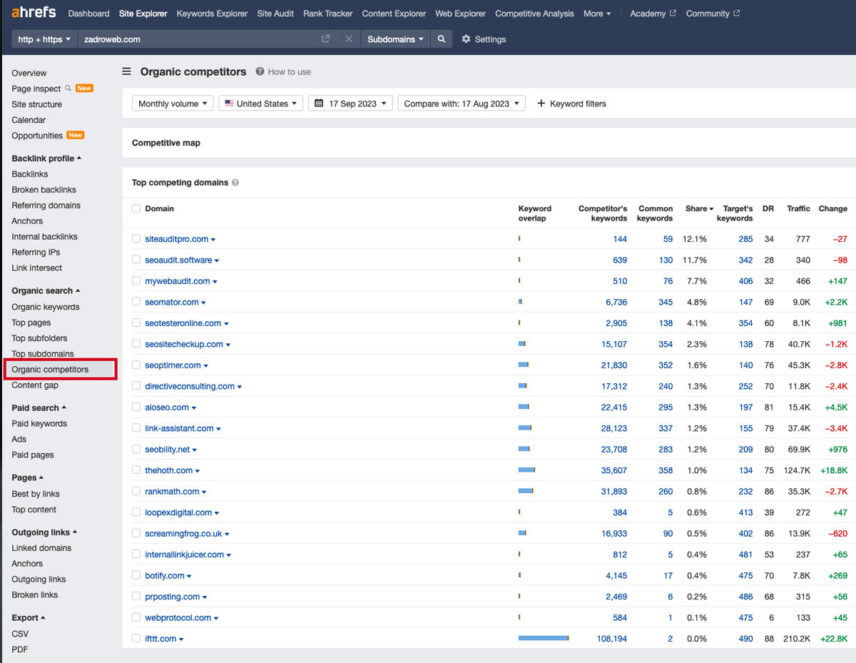
Task: Toggle sidebar with hamburger menu icon
Action: [x=127, y=72]
